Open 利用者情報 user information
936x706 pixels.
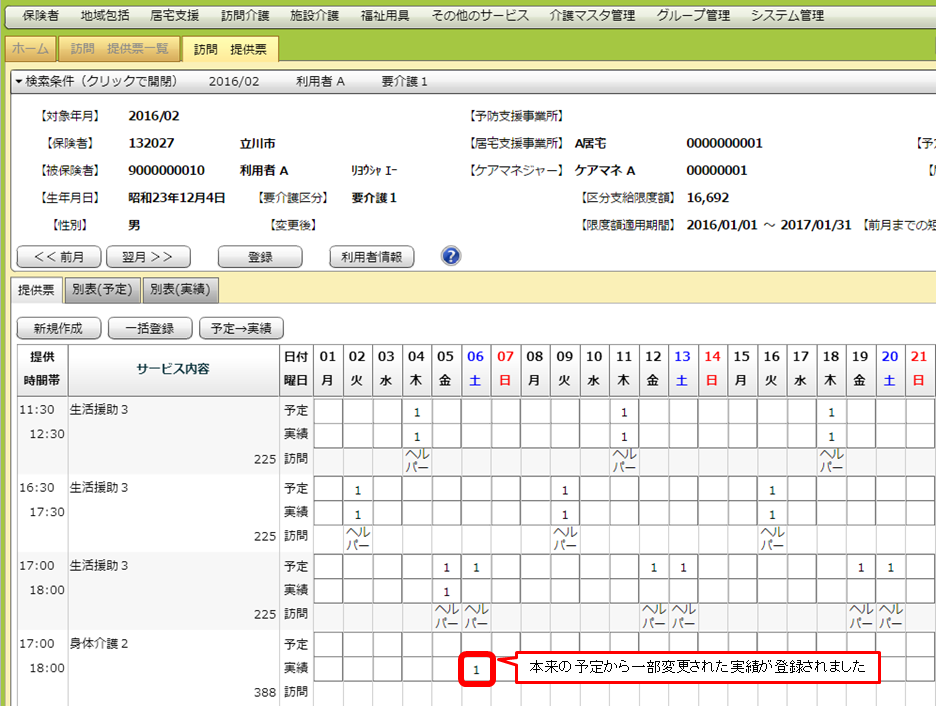[371, 257]
